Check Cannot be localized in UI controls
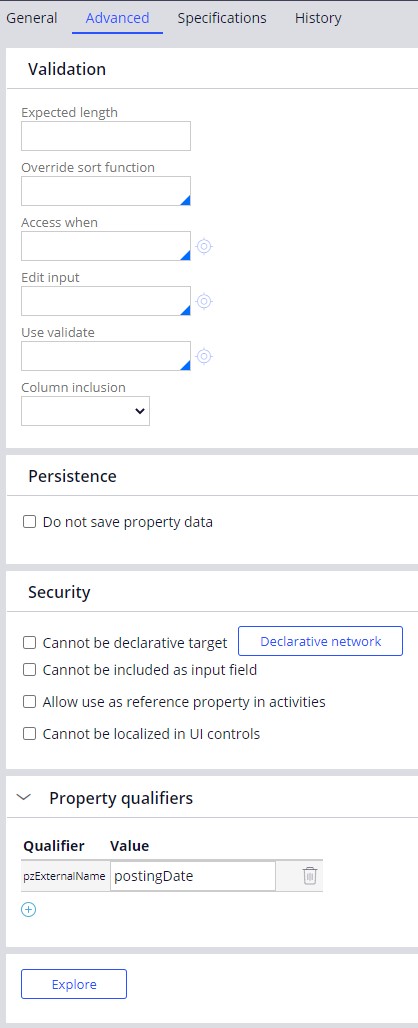The height and width of the screenshot is (1028, 418). (x=29, y=734)
